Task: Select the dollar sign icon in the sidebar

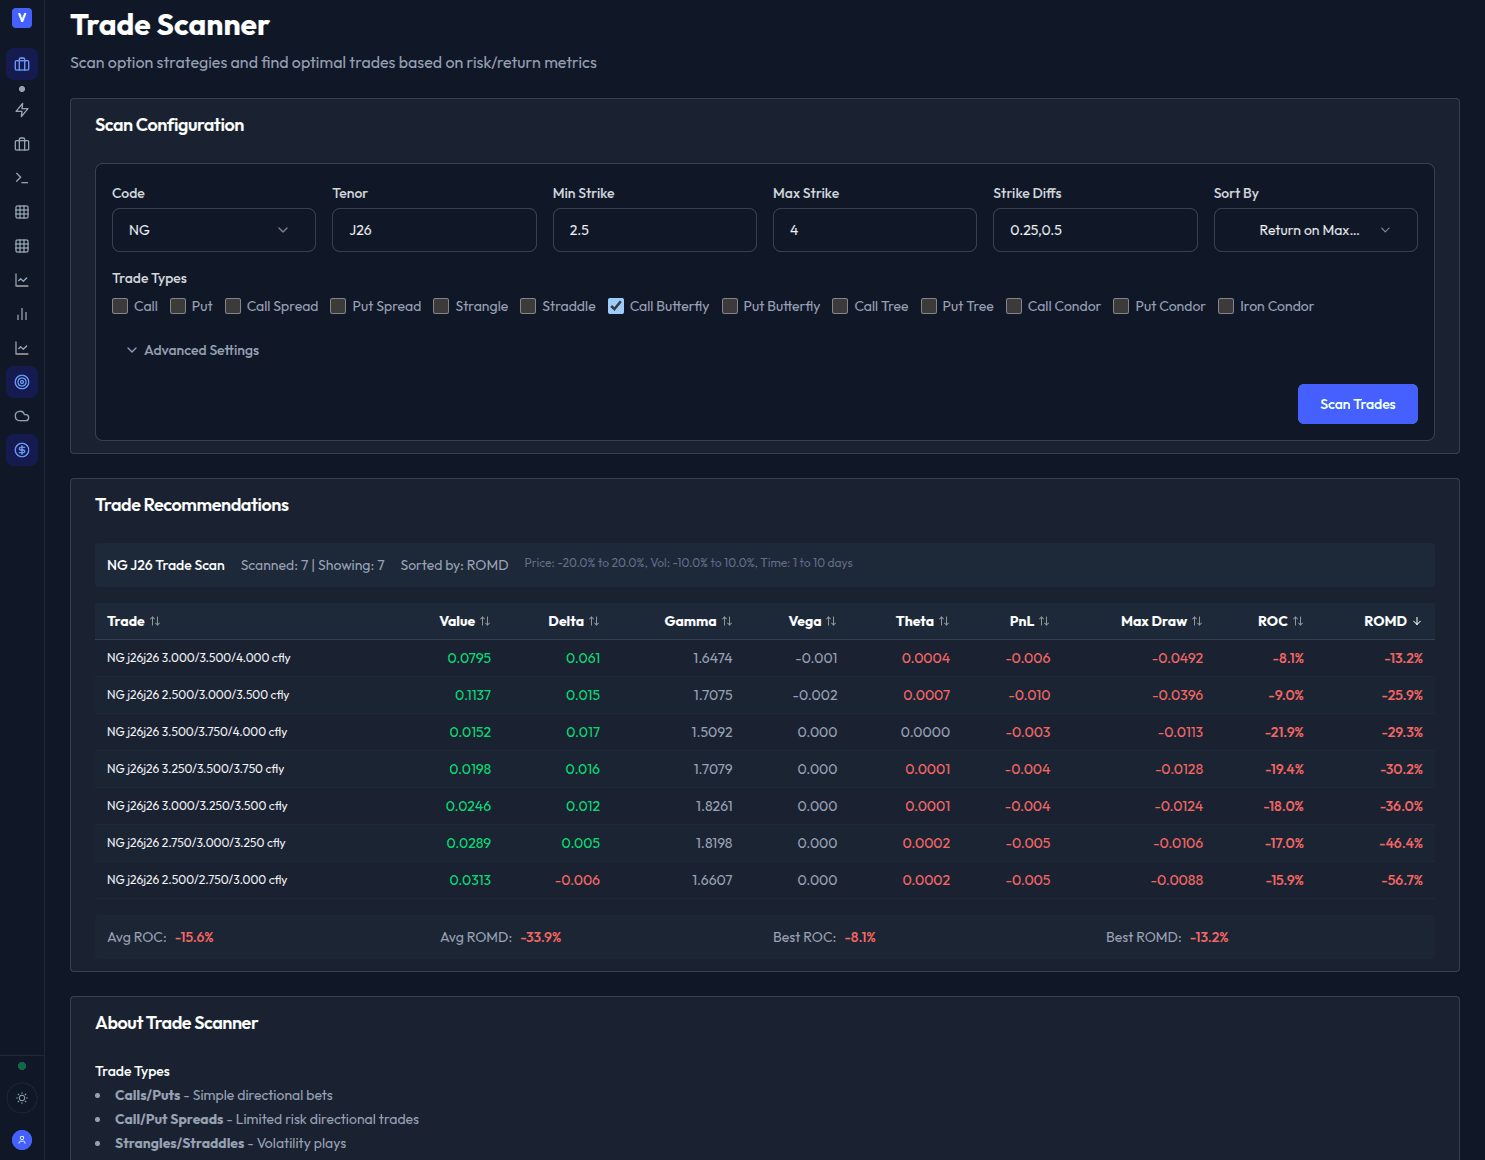Action: pos(22,450)
